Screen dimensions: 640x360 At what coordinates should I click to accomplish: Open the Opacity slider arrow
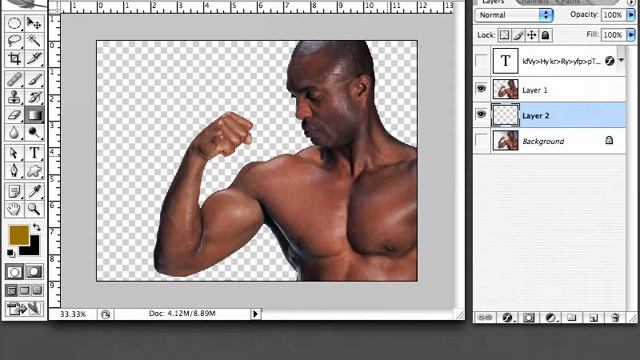coord(631,15)
